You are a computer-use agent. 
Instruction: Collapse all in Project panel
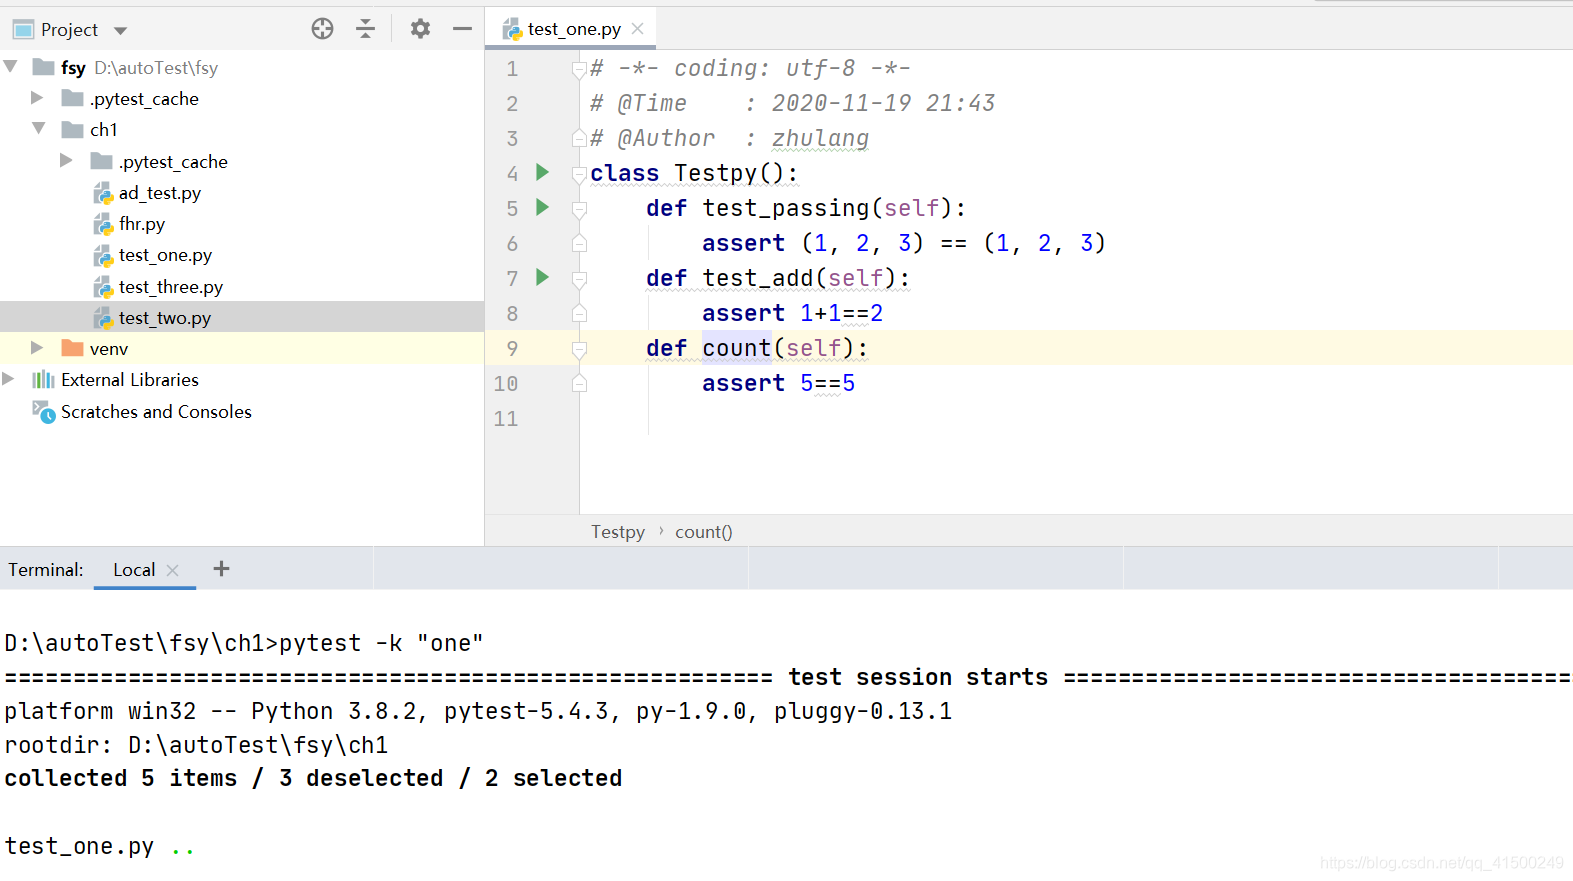pyautogui.click(x=365, y=29)
